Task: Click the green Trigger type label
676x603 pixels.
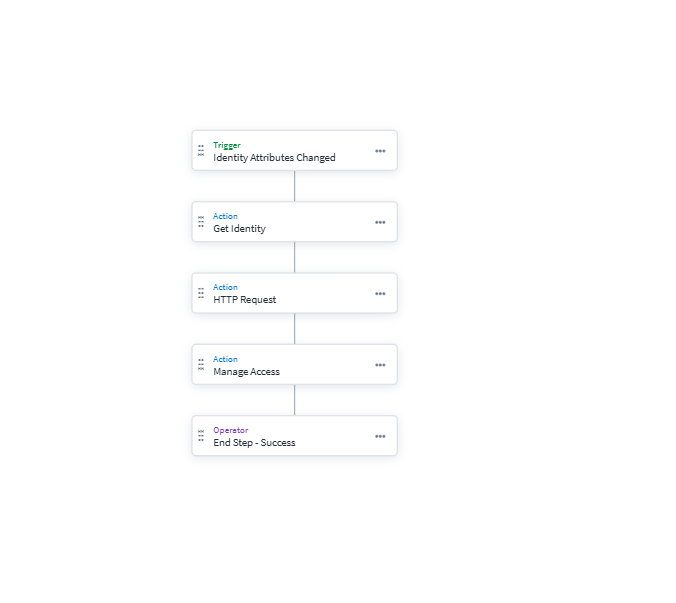Action: coord(227,145)
